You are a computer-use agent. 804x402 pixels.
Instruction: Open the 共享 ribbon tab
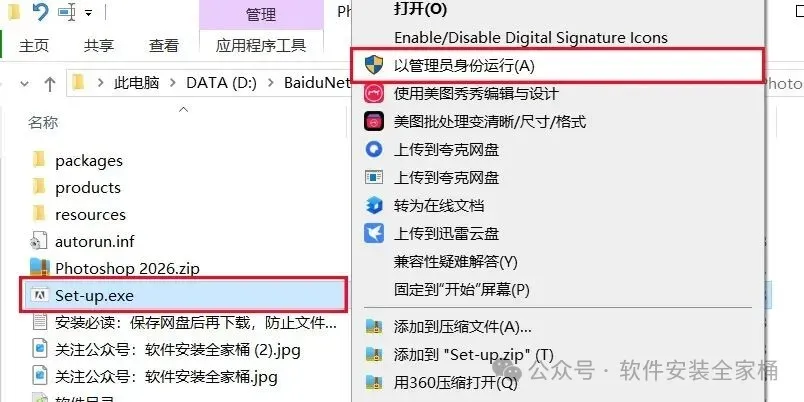click(98, 45)
